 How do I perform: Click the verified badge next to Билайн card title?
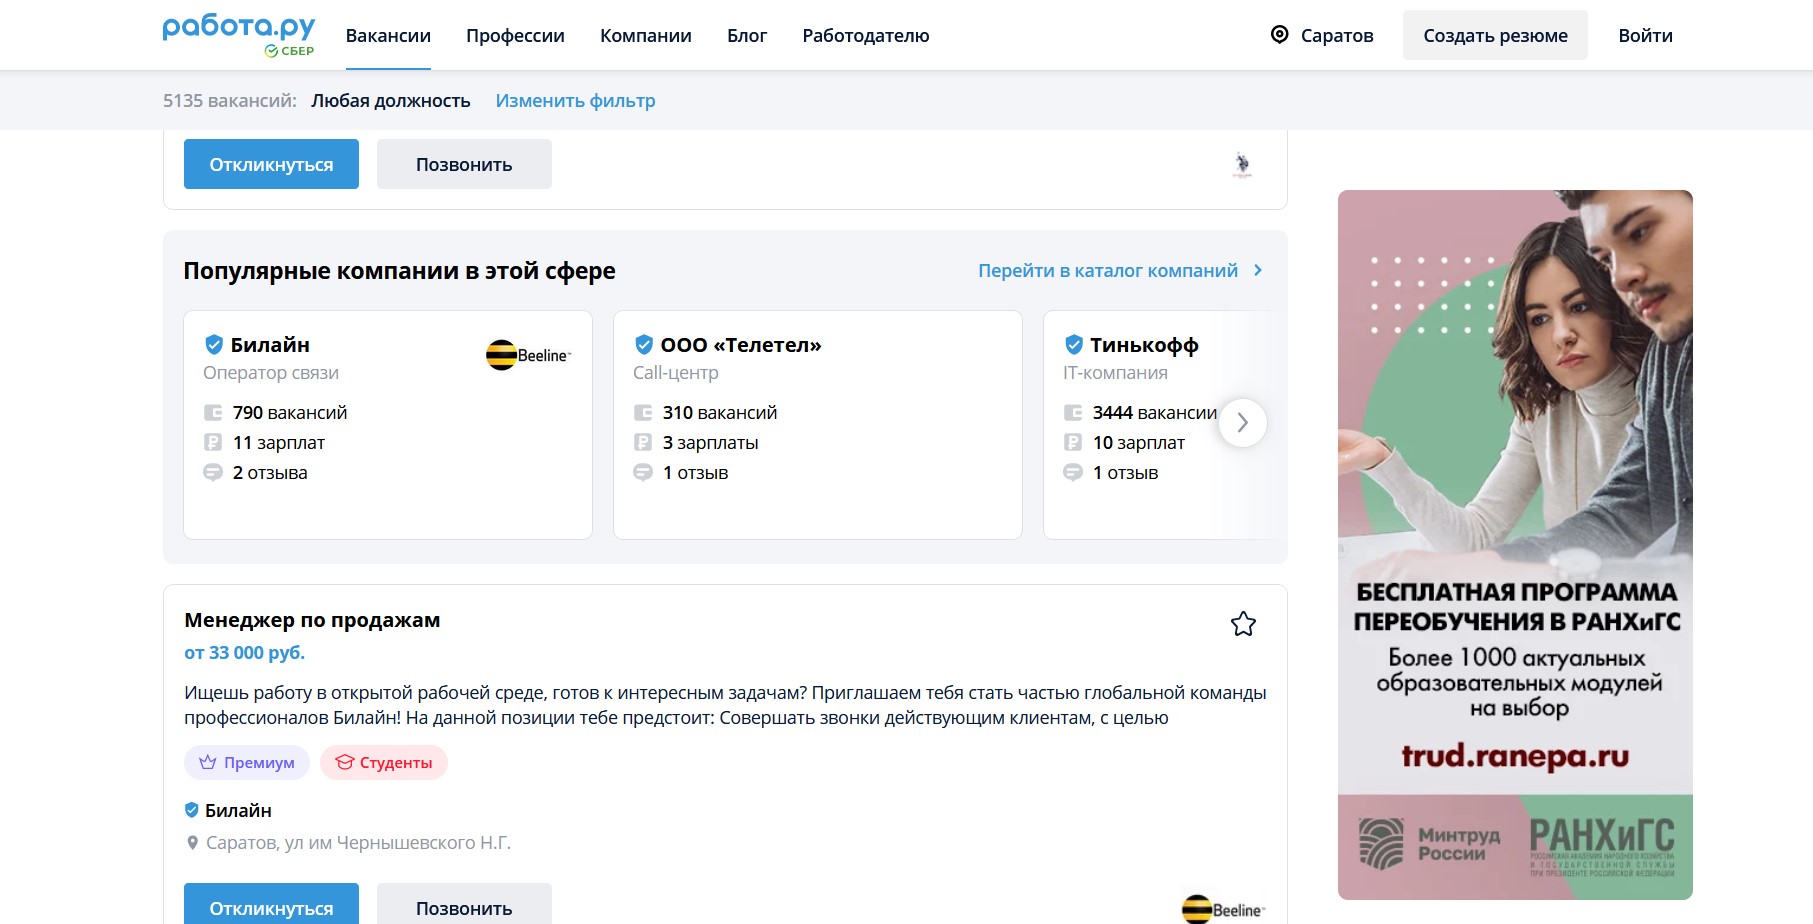click(x=214, y=345)
